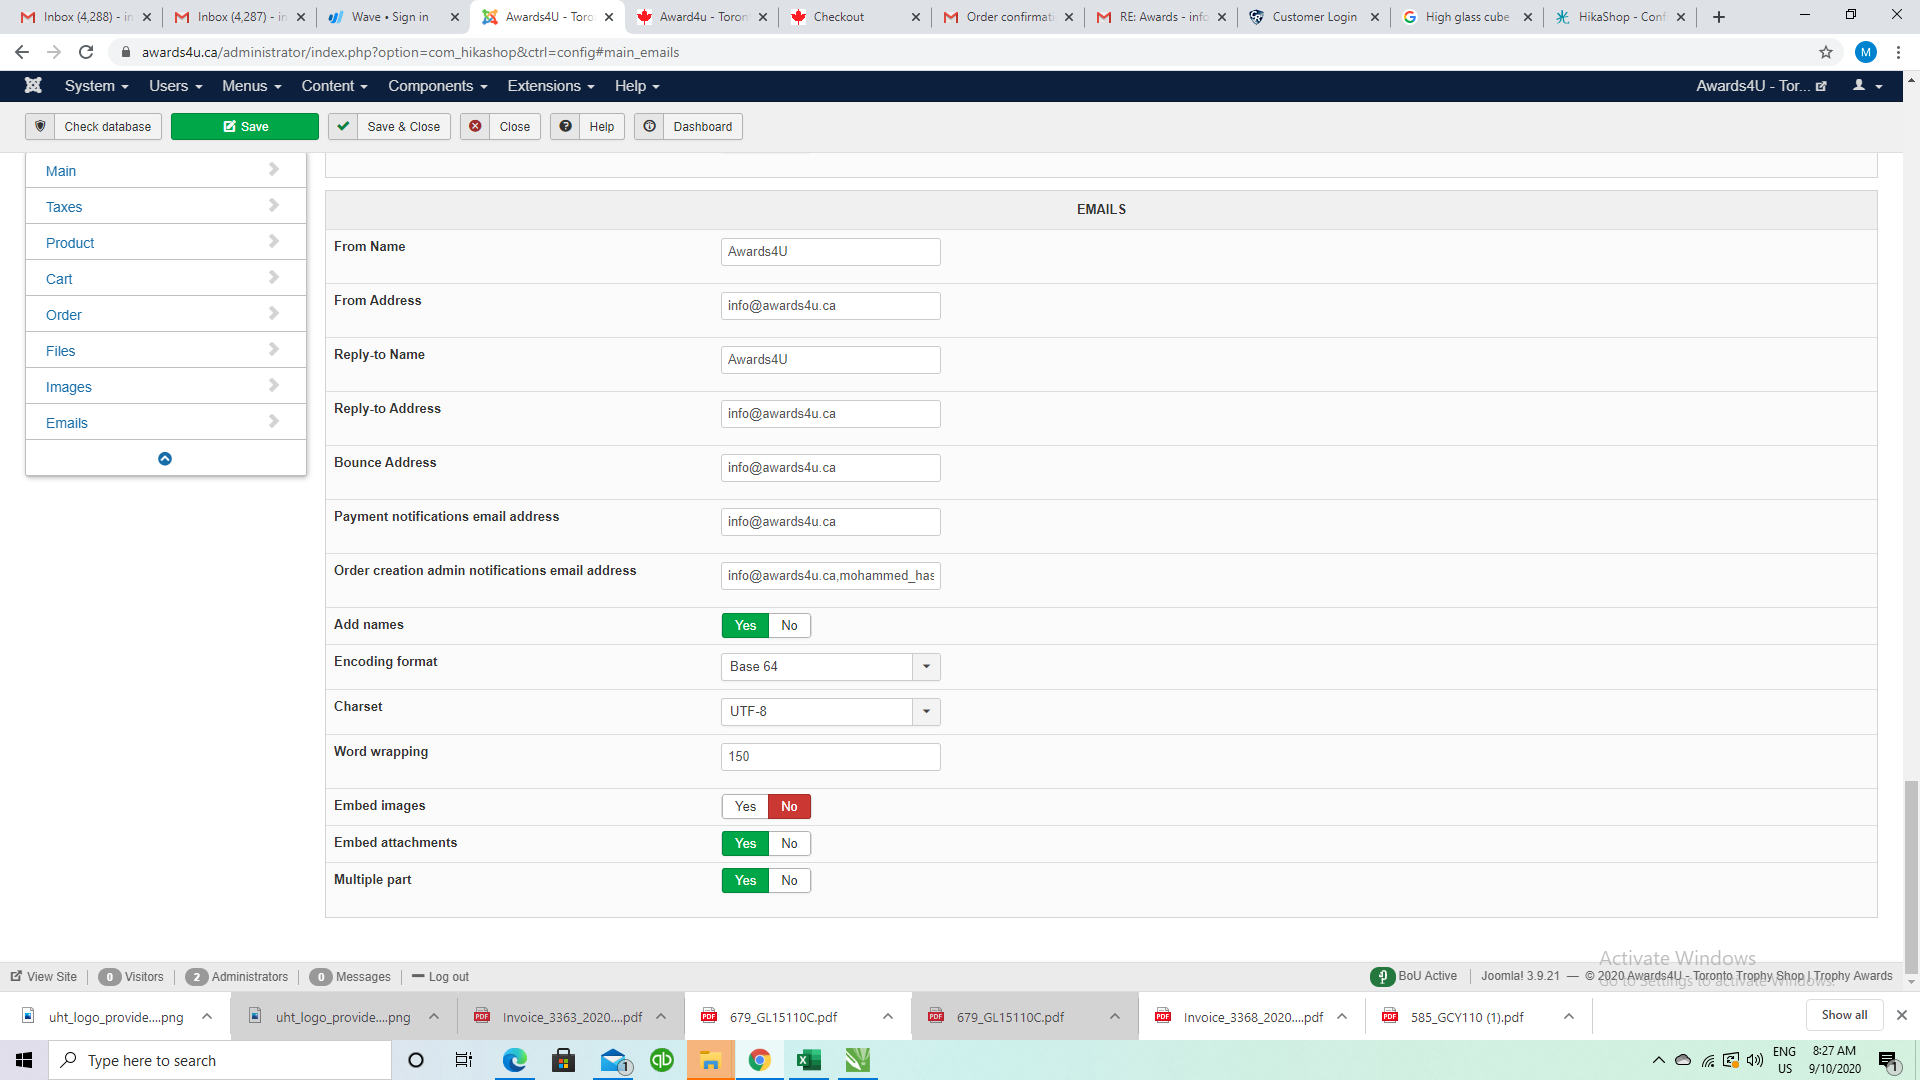Click the red Close X icon
Screen dimensions: 1920x1080
tap(476, 127)
